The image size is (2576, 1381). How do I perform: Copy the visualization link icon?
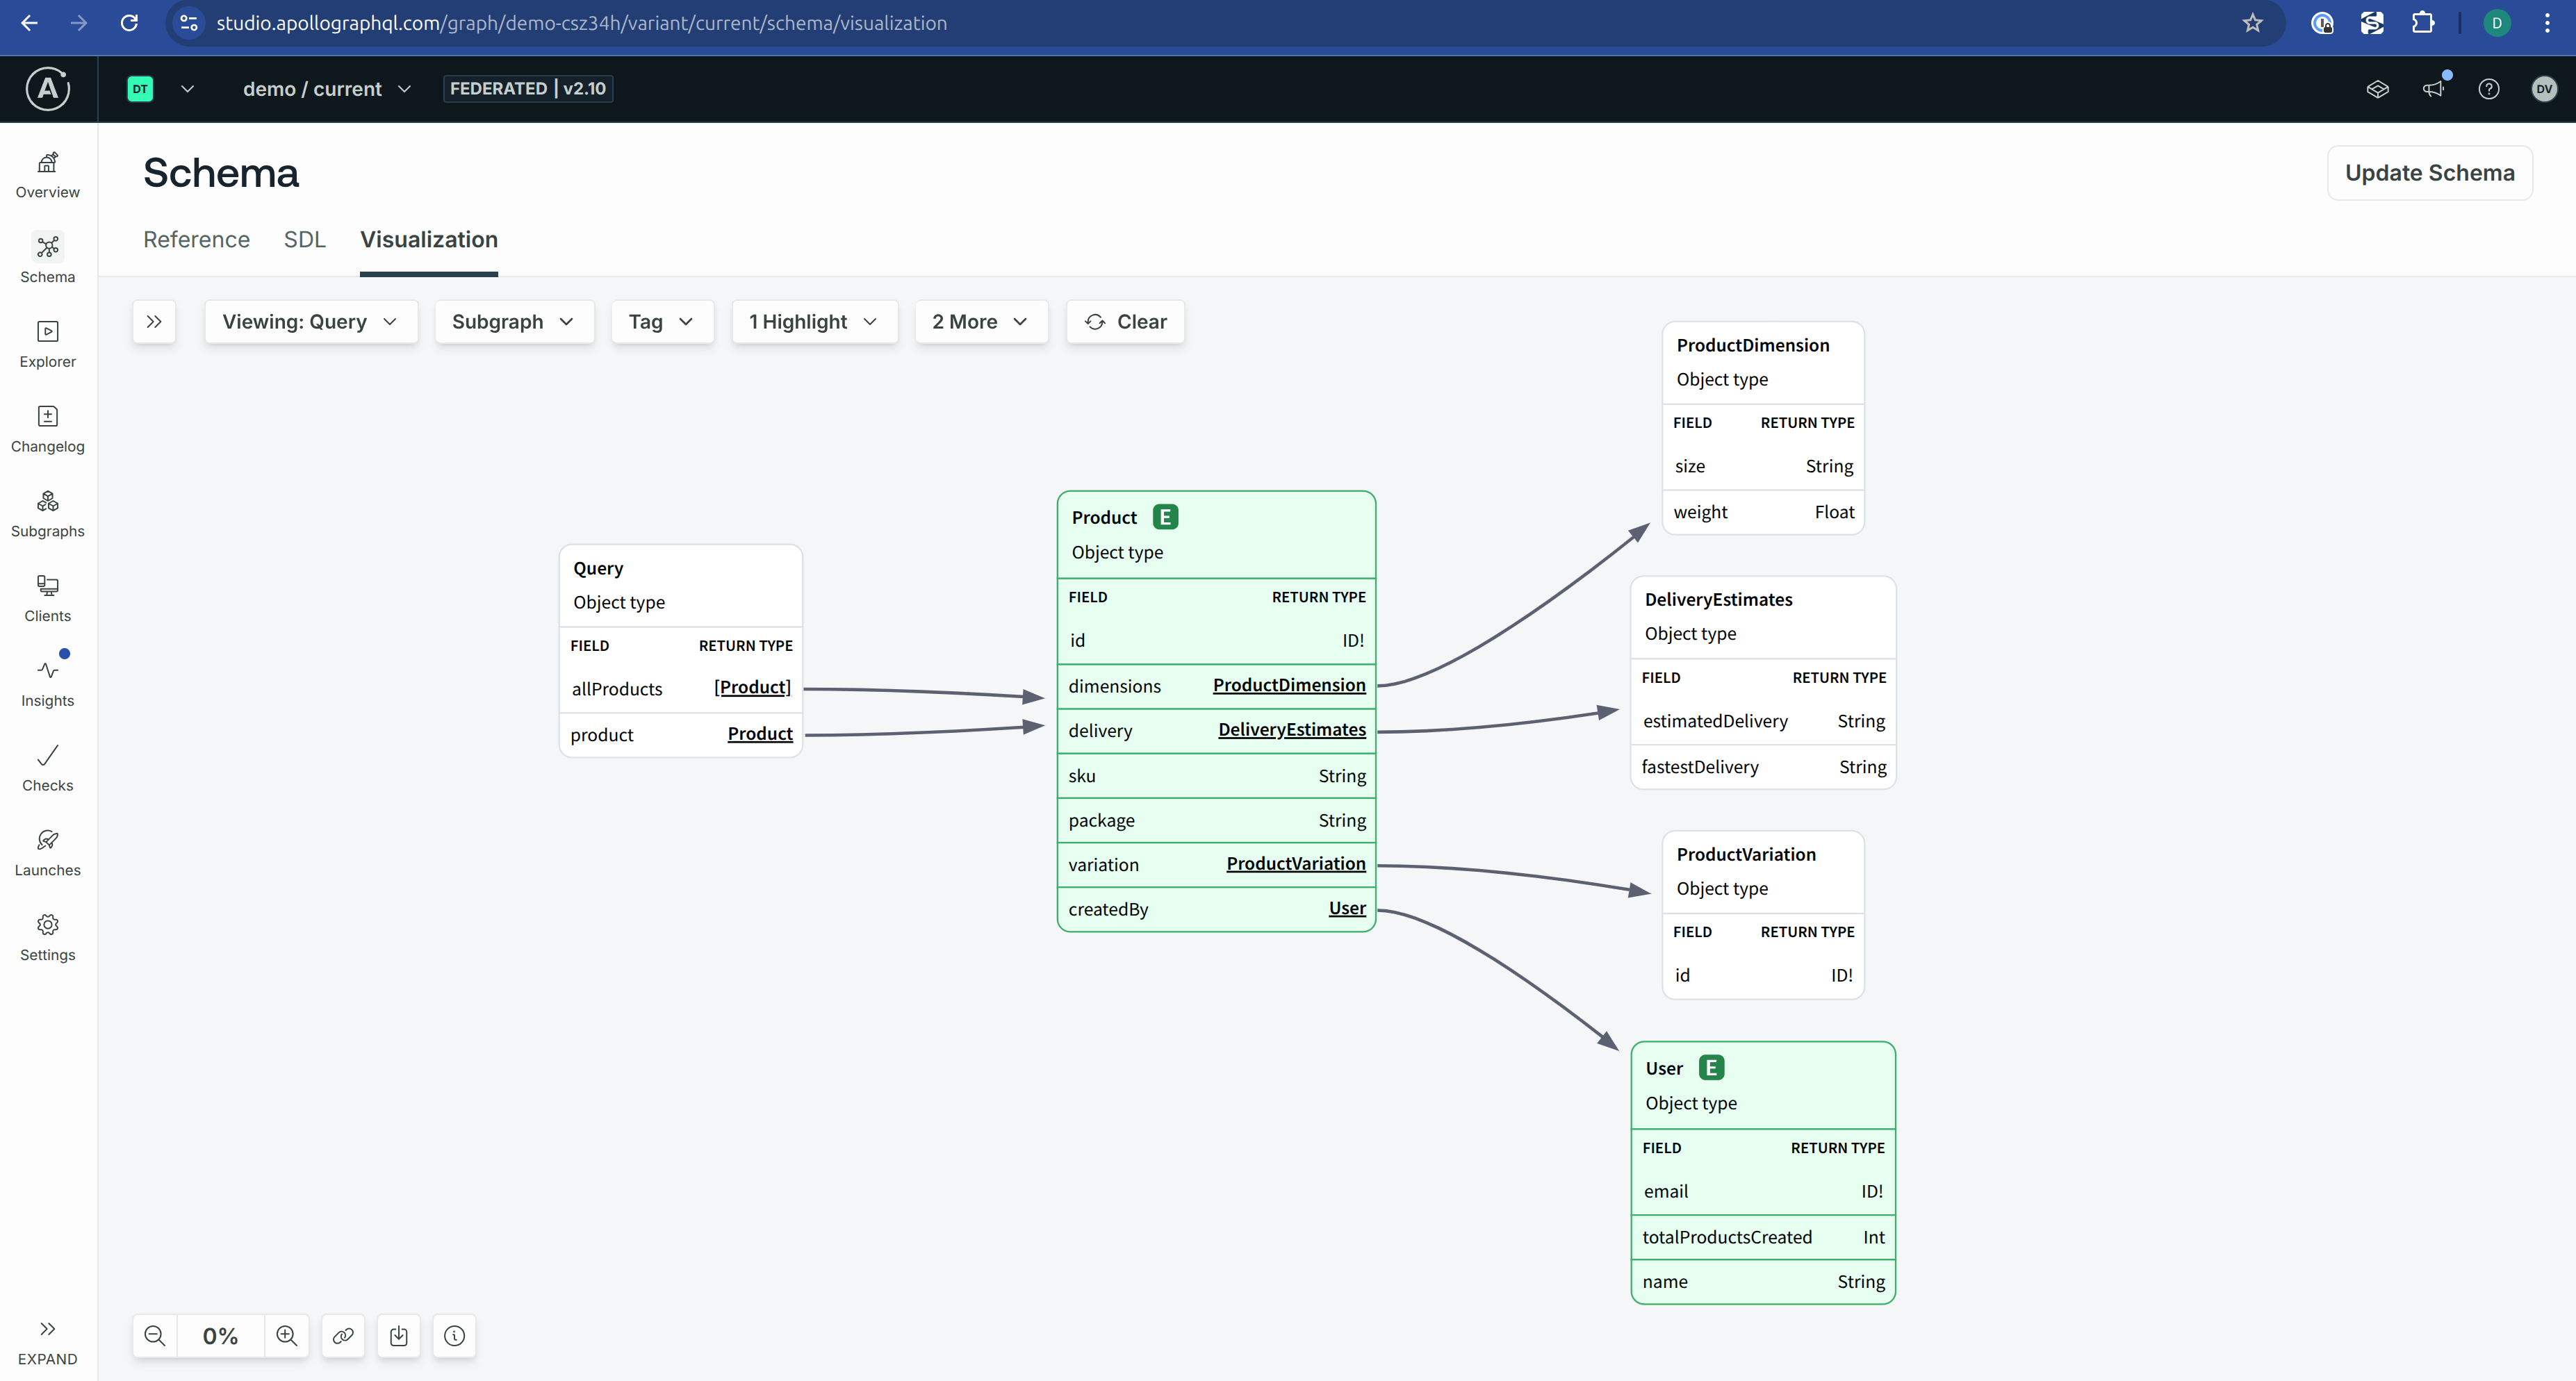click(x=343, y=1336)
